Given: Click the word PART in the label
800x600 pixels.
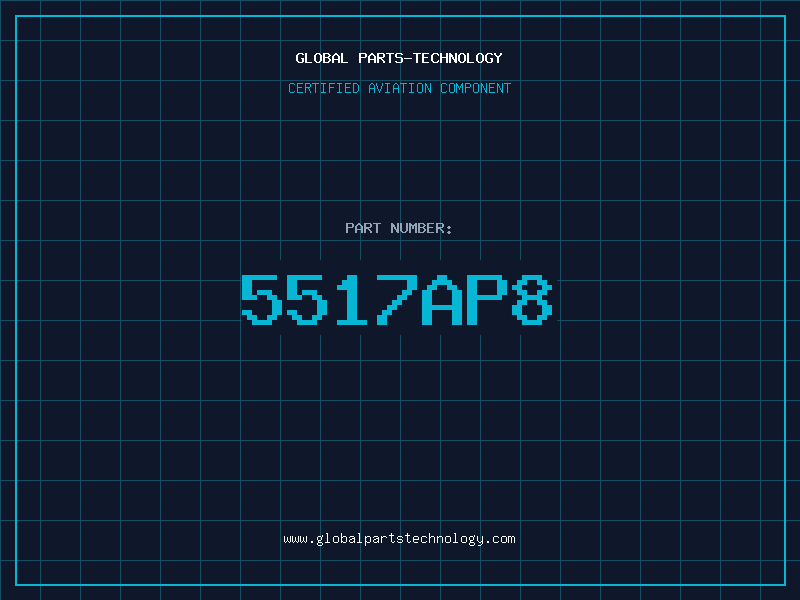Looking at the screenshot, I should (363, 228).
